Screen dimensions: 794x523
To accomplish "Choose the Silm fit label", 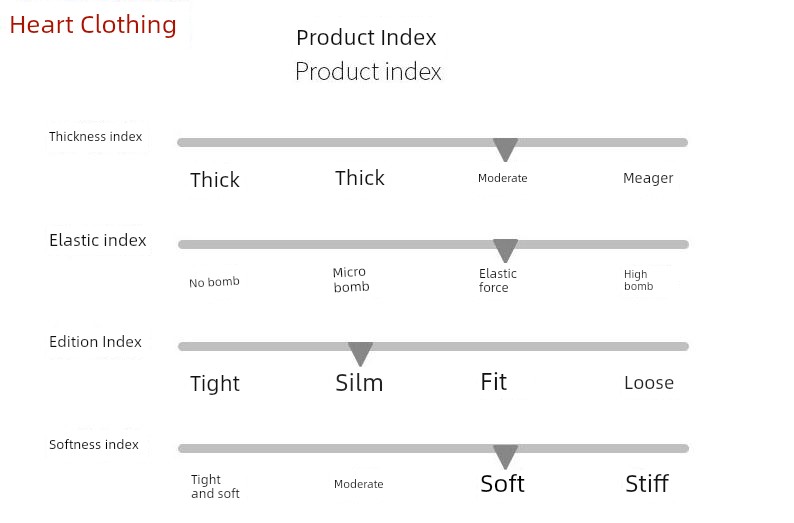I will click(x=359, y=383).
